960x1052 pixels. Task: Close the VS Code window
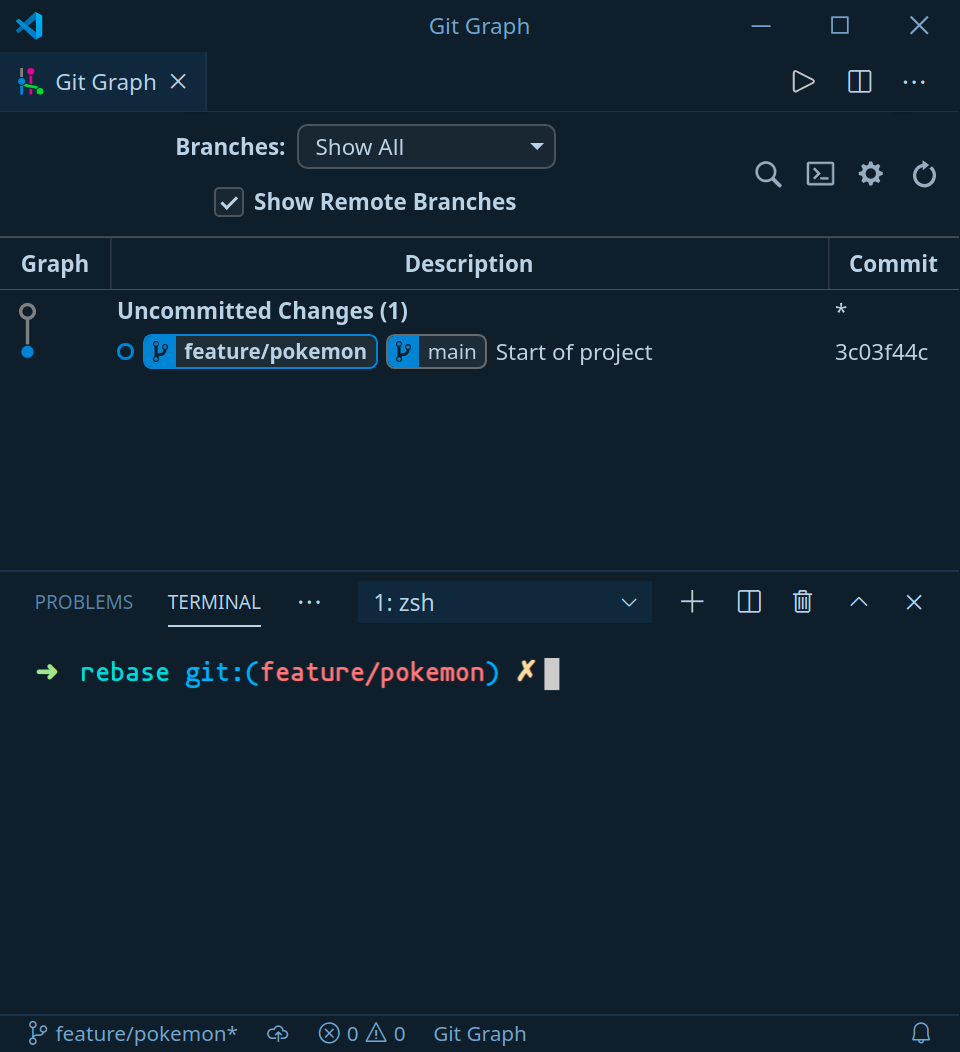pyautogui.click(x=919, y=25)
